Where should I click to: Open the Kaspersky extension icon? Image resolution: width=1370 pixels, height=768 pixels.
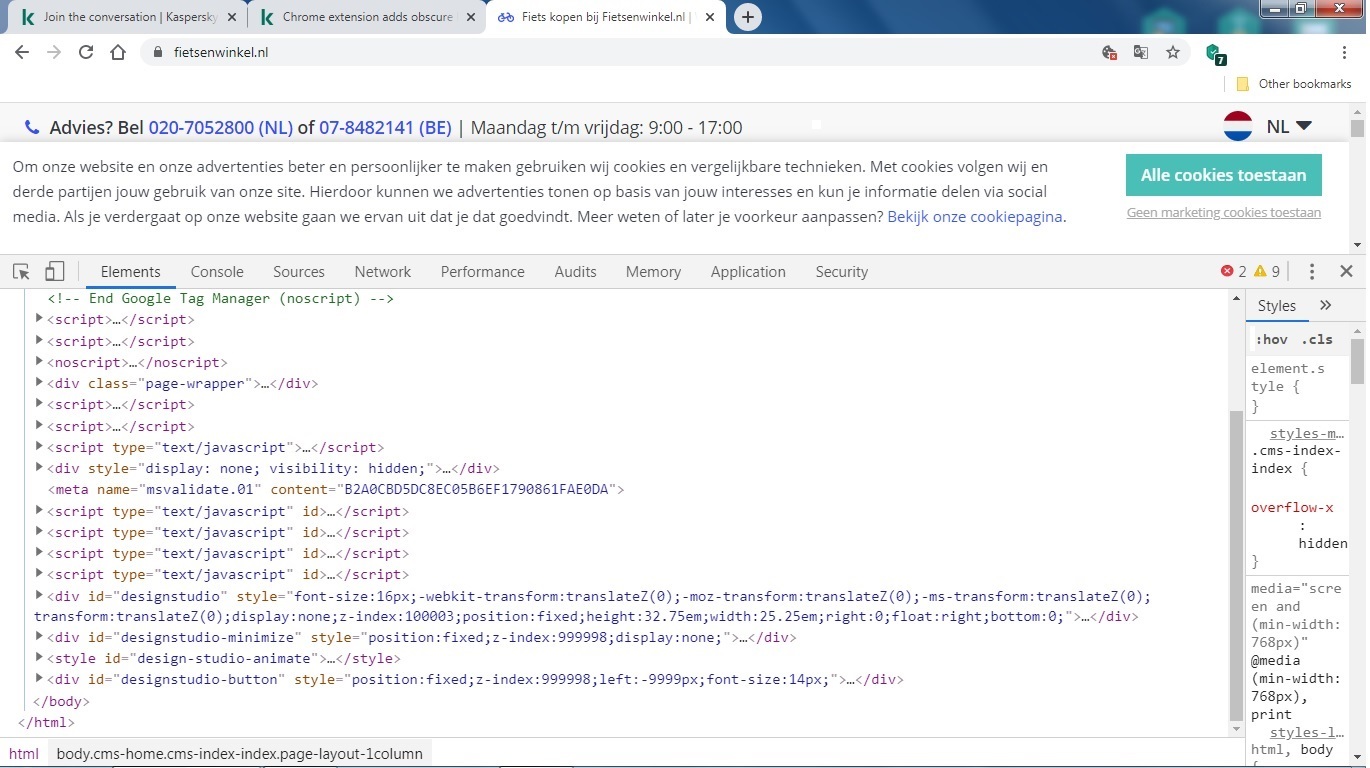[1216, 54]
